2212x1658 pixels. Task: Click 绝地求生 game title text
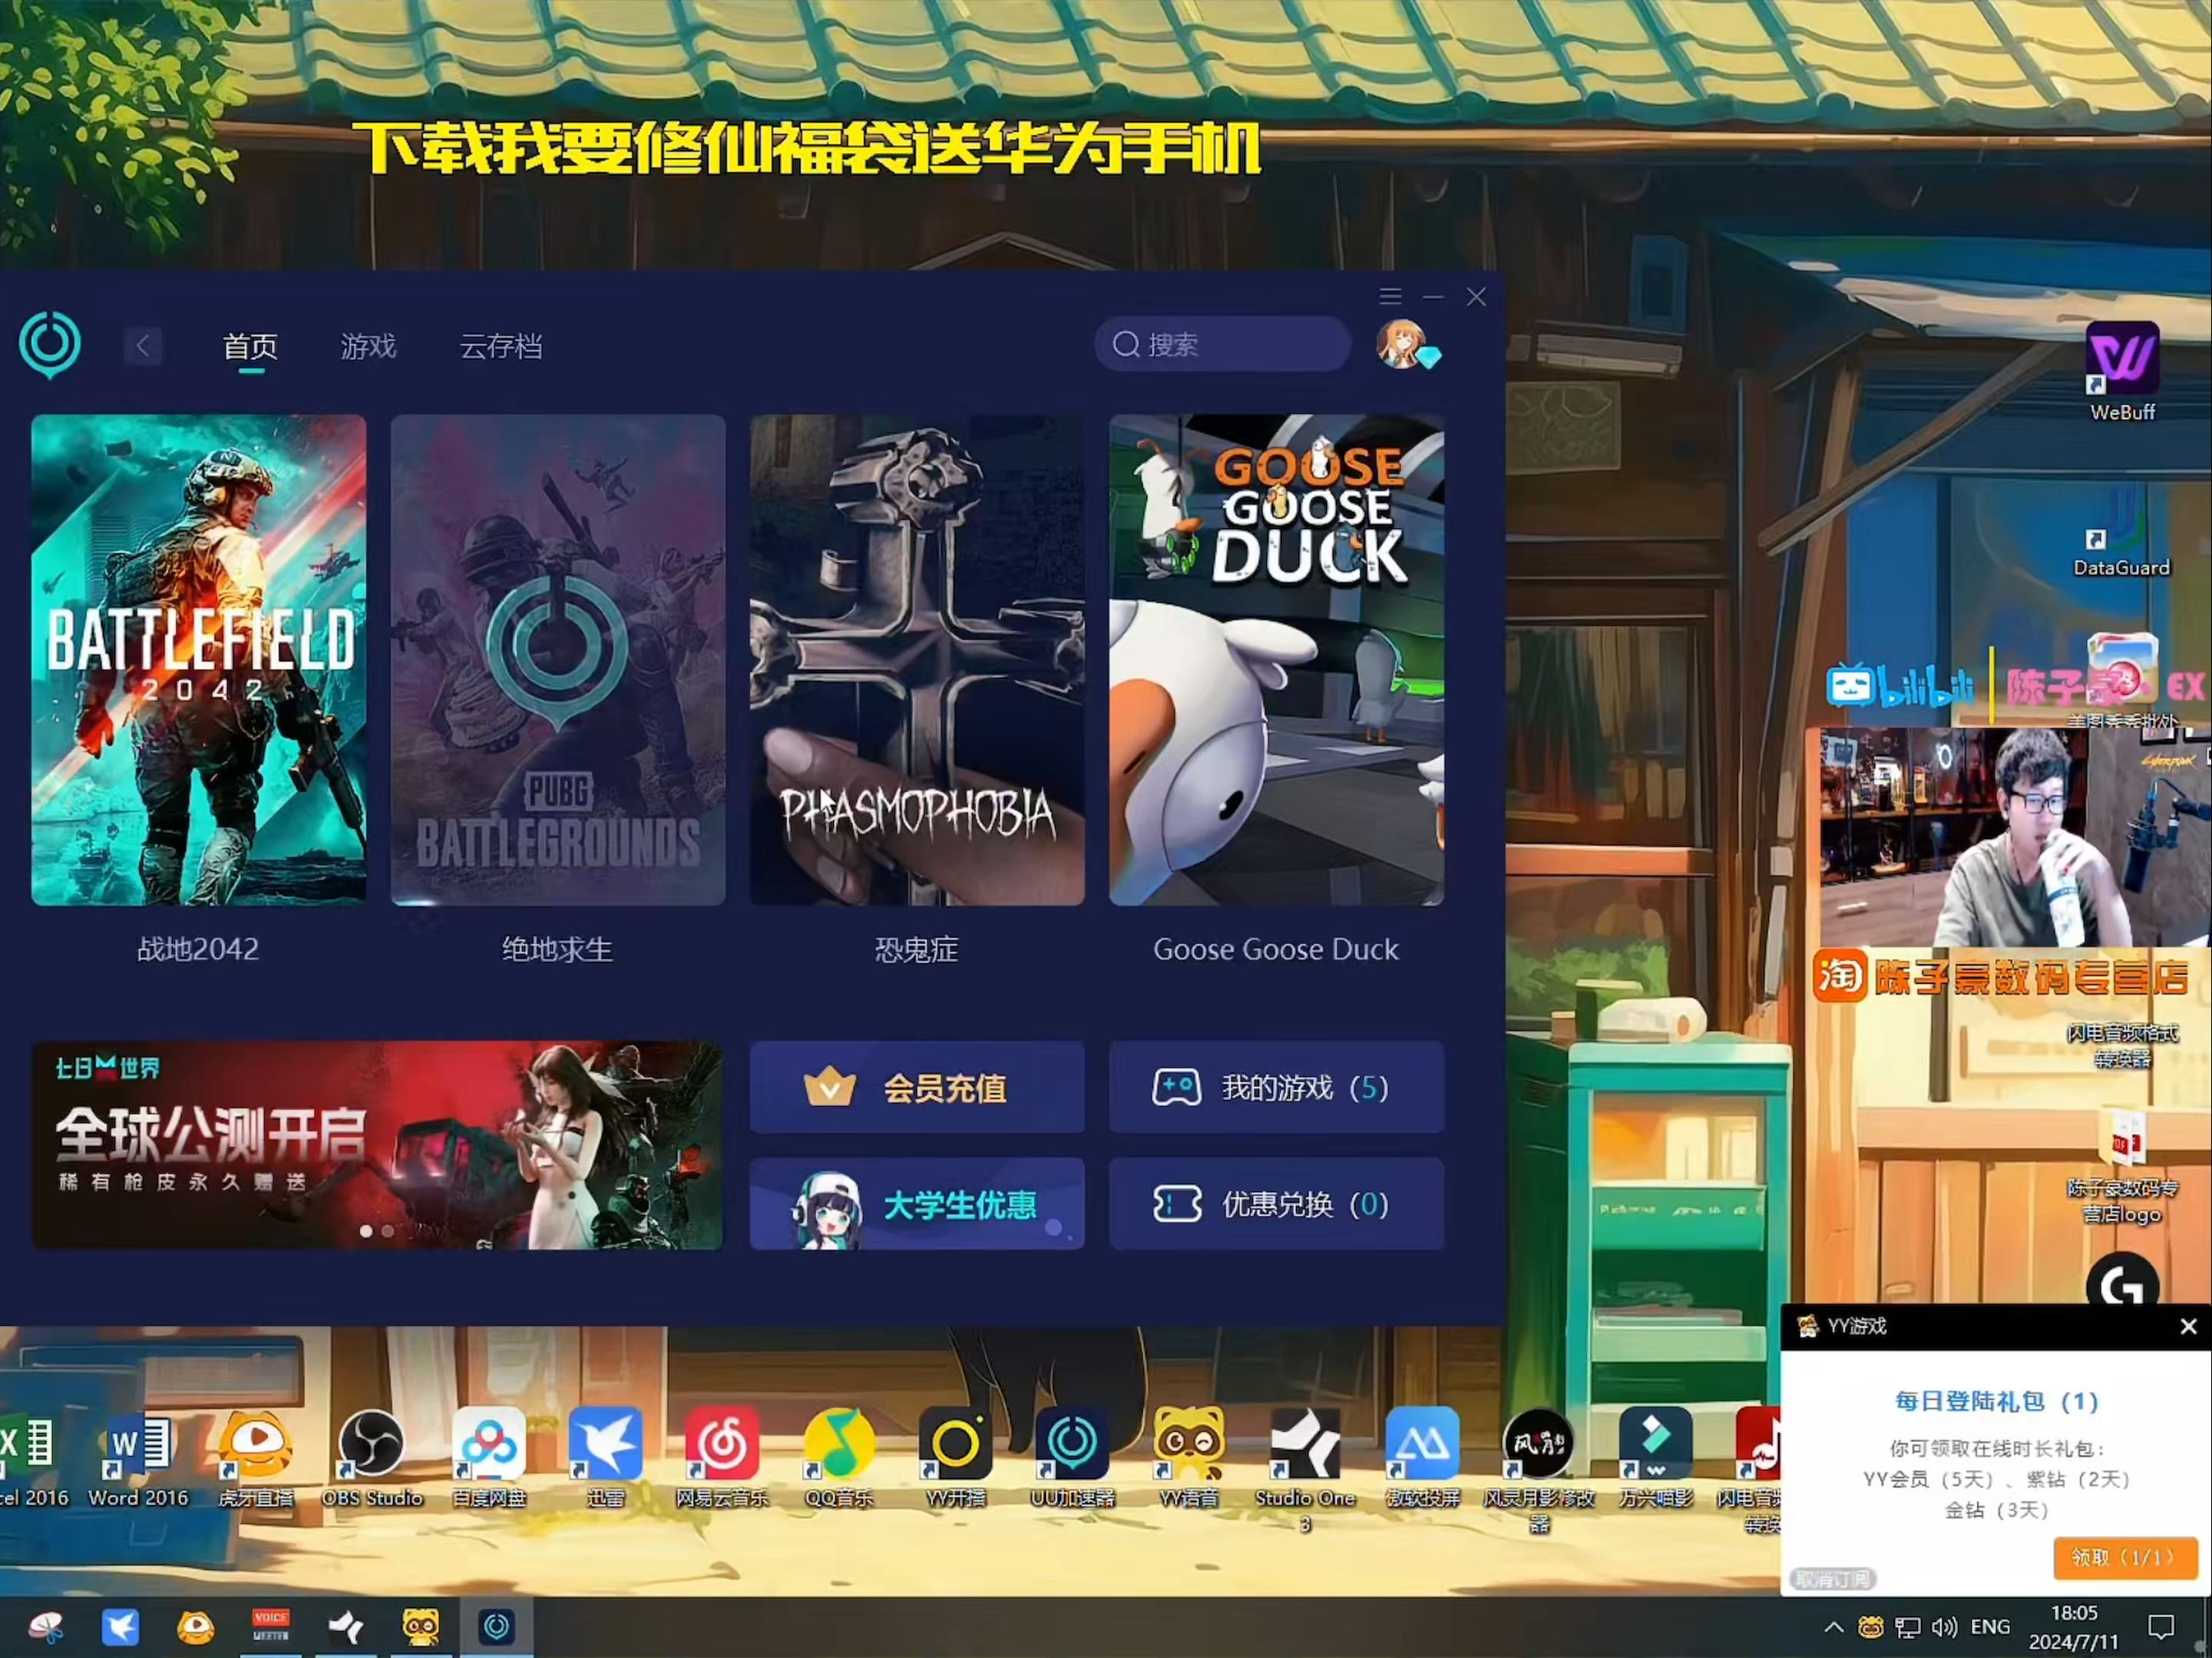(558, 949)
